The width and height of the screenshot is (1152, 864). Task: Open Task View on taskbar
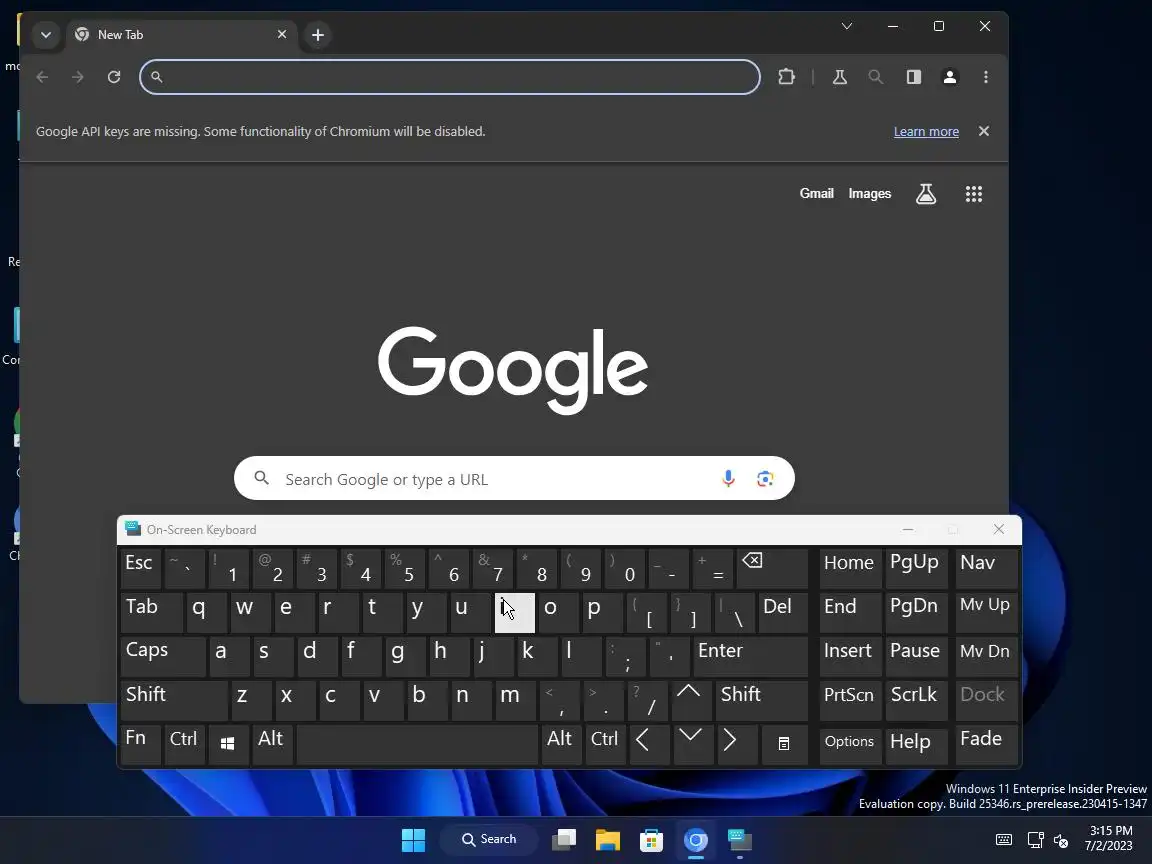point(564,840)
